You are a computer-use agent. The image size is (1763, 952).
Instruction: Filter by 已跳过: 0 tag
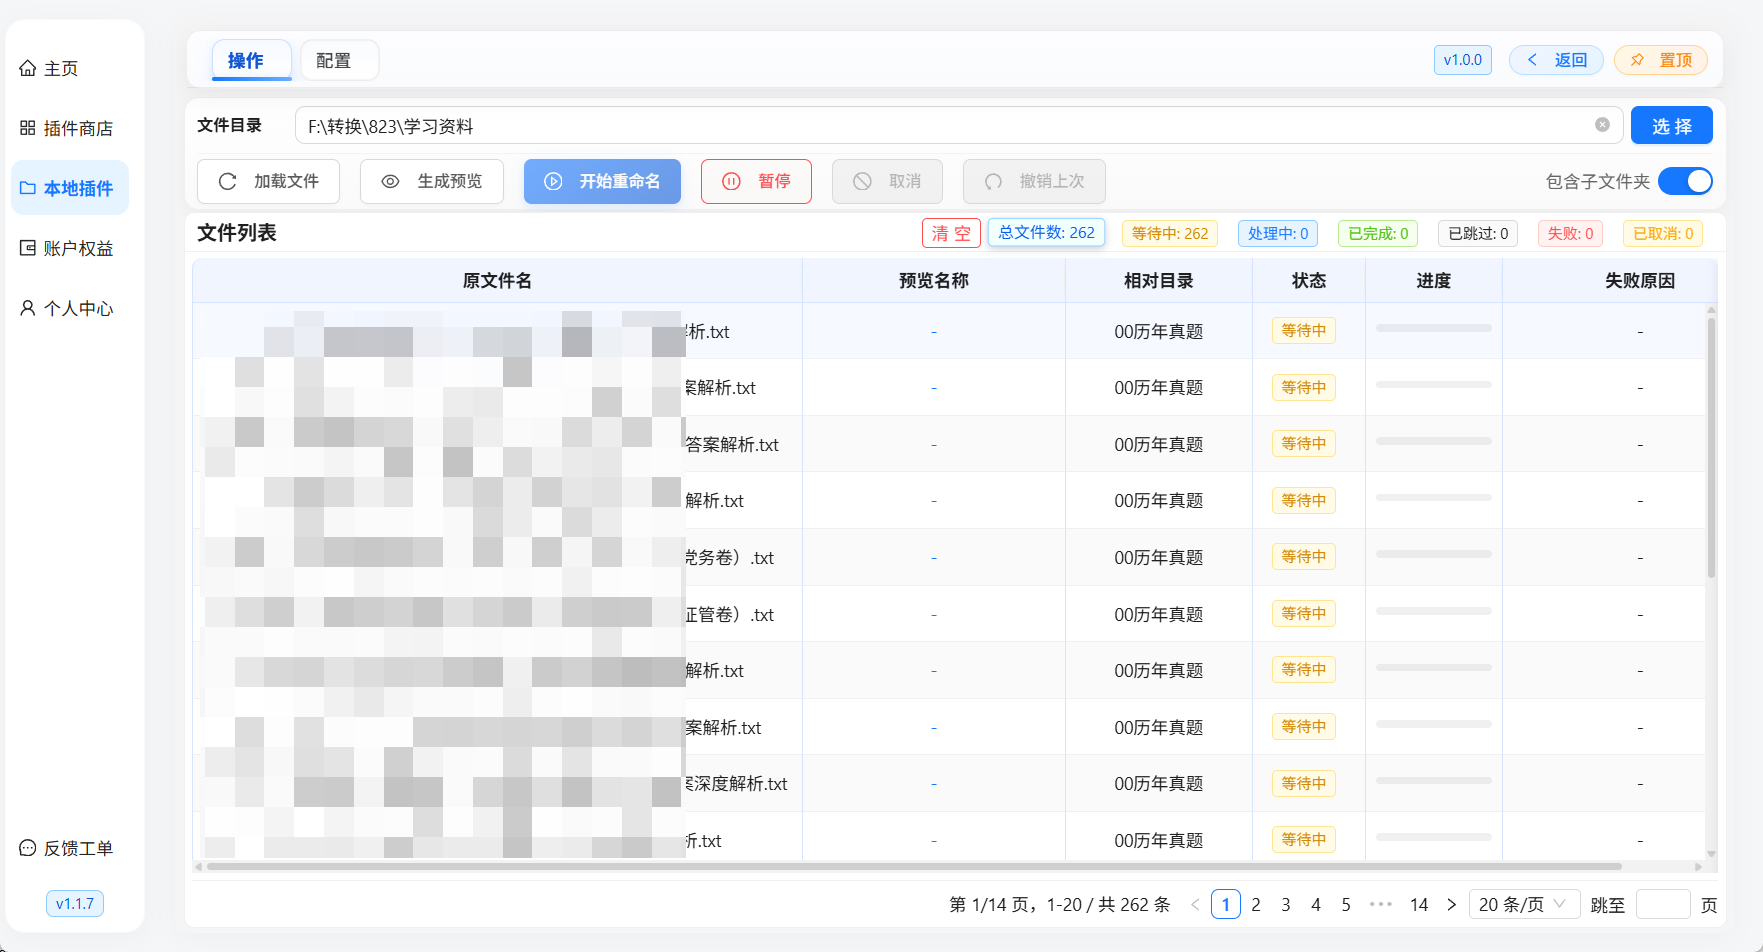click(x=1478, y=233)
